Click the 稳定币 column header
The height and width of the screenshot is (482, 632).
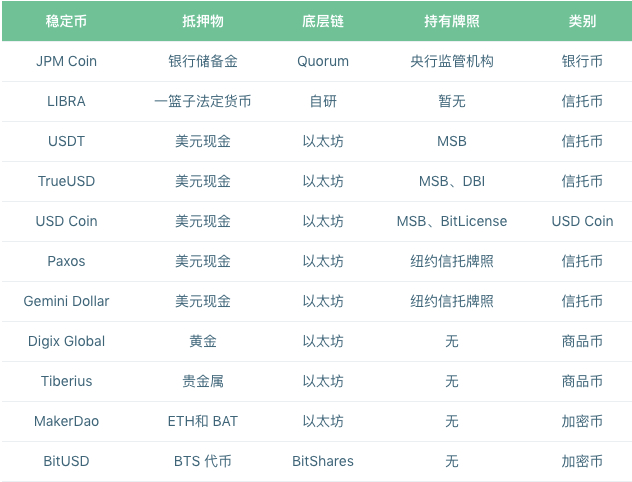tap(66, 21)
